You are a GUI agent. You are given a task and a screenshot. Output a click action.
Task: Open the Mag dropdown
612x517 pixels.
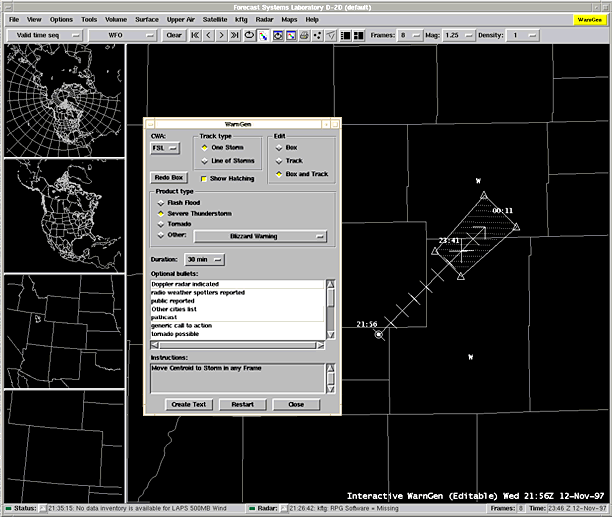459,36
